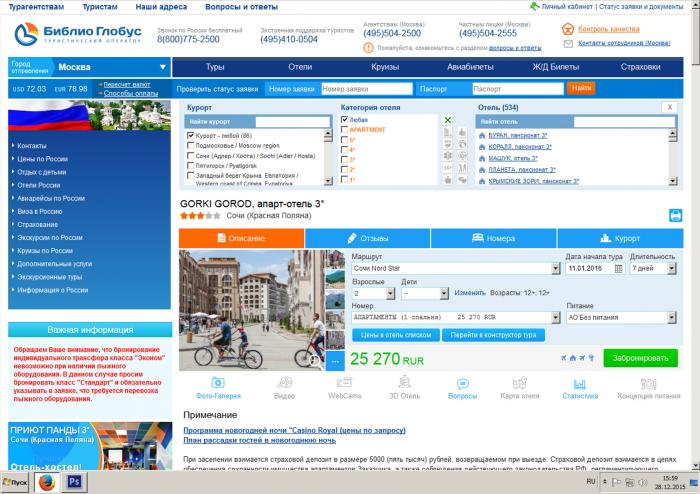Open the Авиабилеты menu
Image resolution: width=700 pixels, height=494 pixels.
470,67
